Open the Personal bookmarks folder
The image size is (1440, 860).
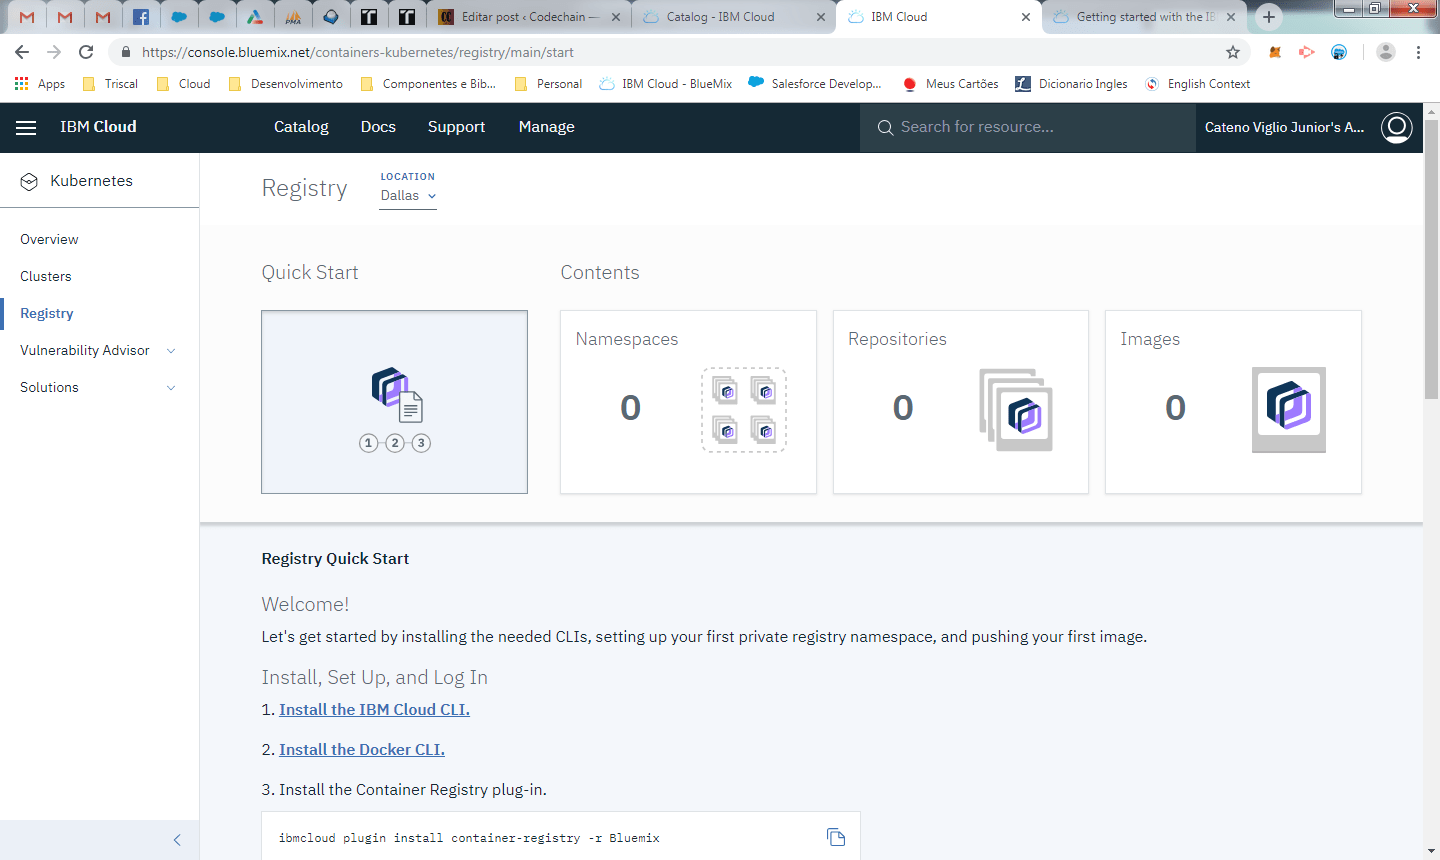pos(548,84)
